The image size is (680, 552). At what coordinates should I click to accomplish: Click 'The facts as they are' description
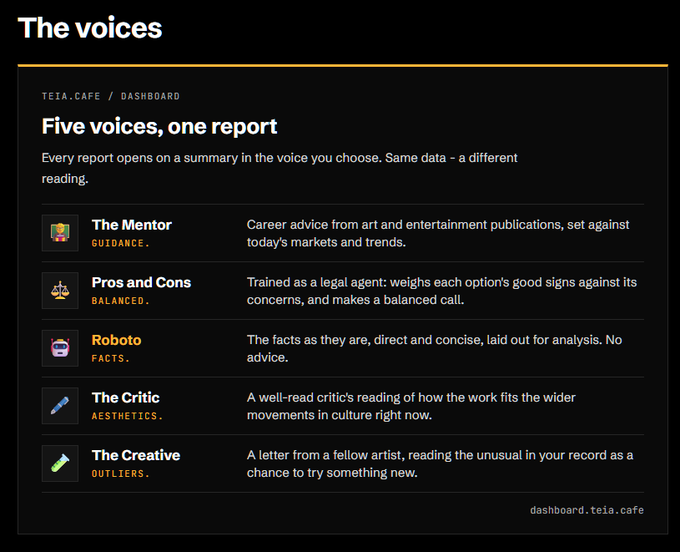click(x=435, y=349)
